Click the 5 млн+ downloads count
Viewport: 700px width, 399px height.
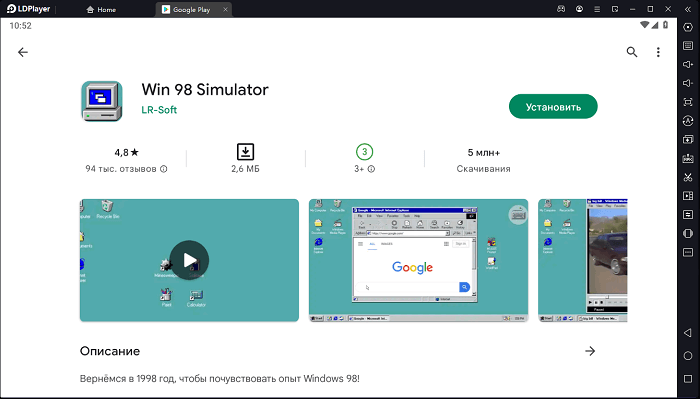(483, 153)
